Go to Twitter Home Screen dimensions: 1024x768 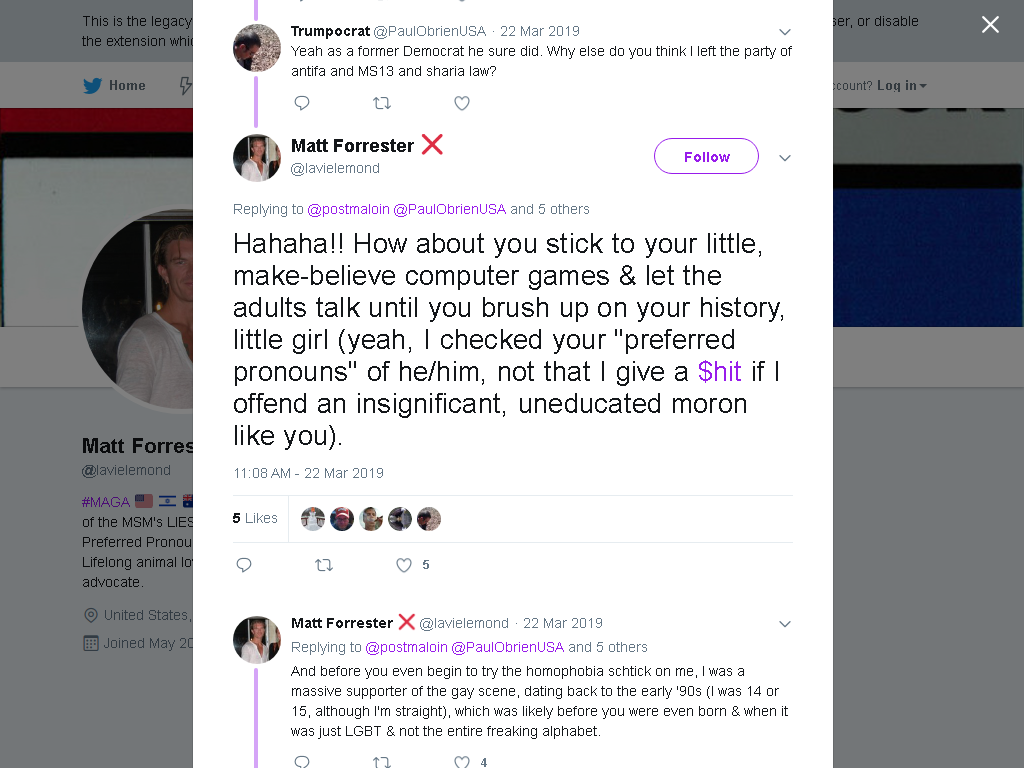(x=114, y=86)
